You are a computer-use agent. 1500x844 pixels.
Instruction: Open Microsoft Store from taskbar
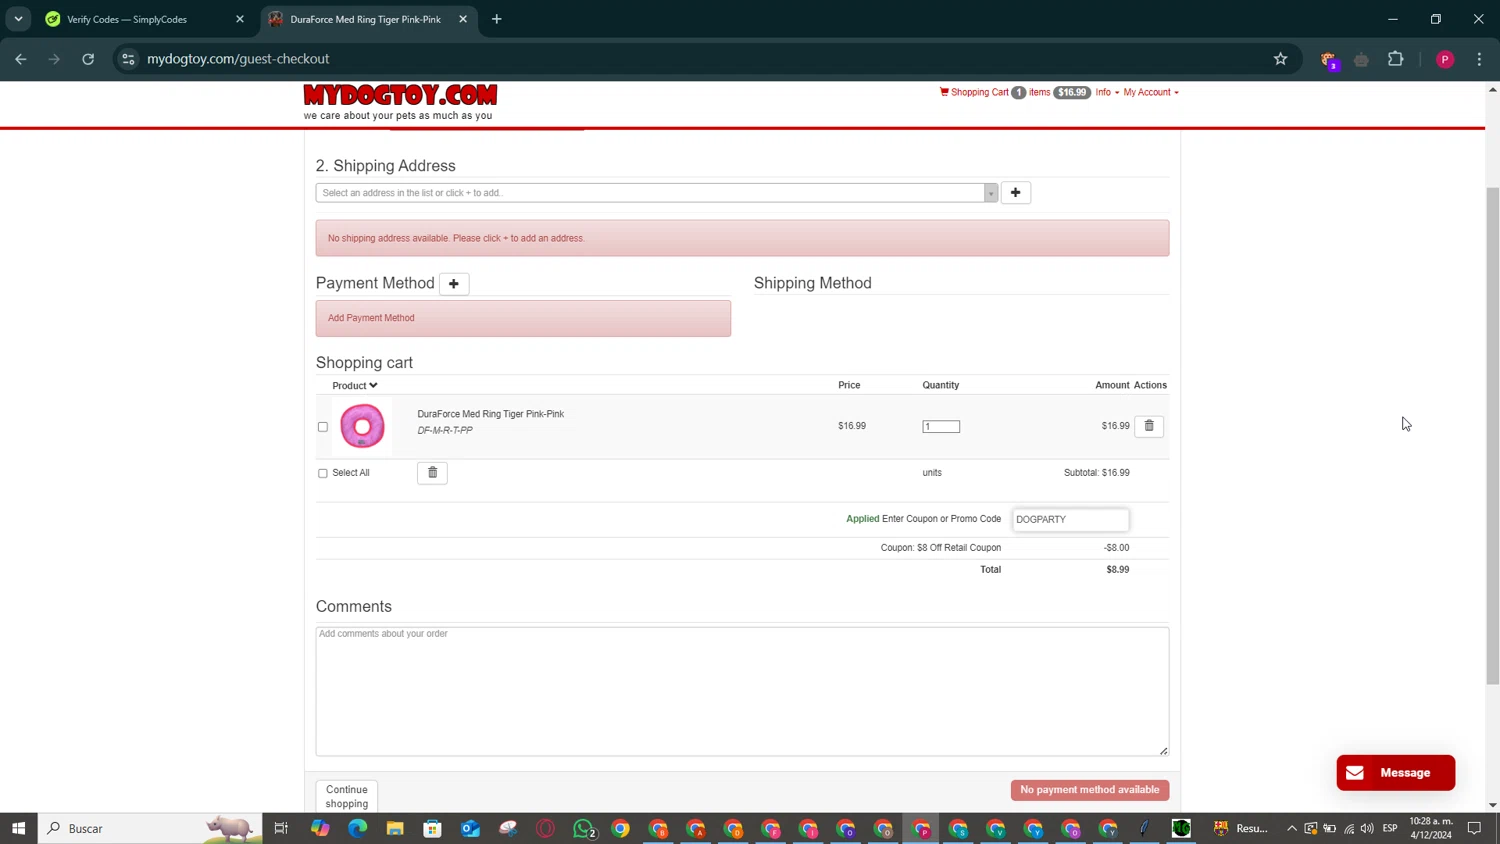click(x=432, y=828)
